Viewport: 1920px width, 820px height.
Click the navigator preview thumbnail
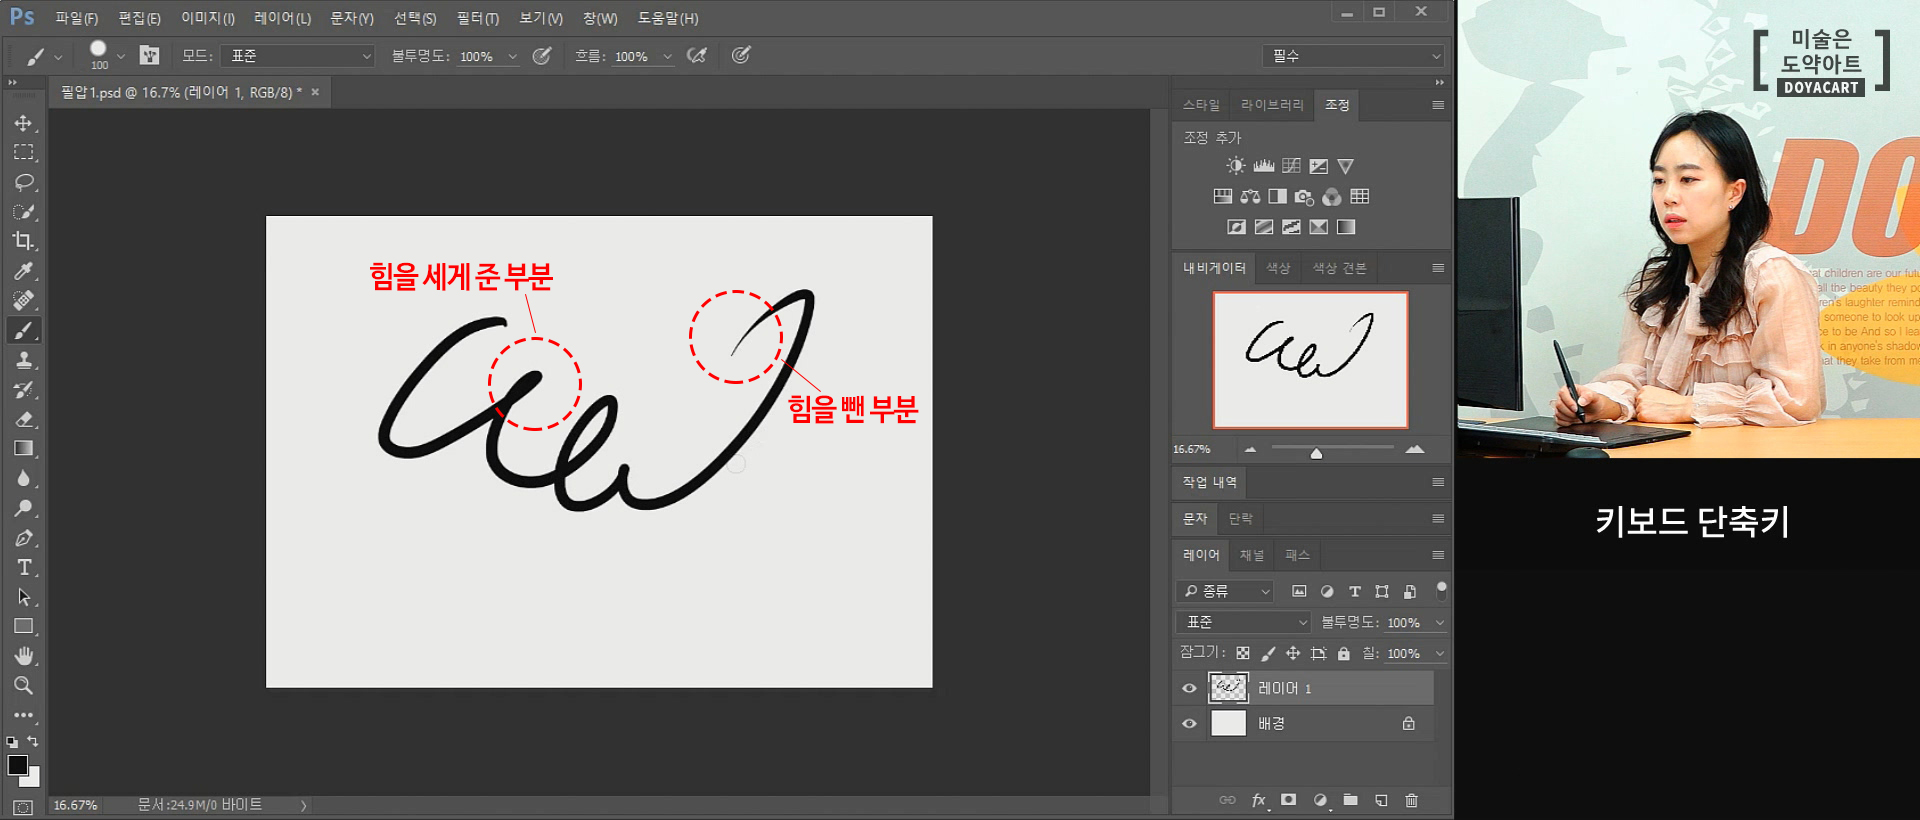point(1310,360)
